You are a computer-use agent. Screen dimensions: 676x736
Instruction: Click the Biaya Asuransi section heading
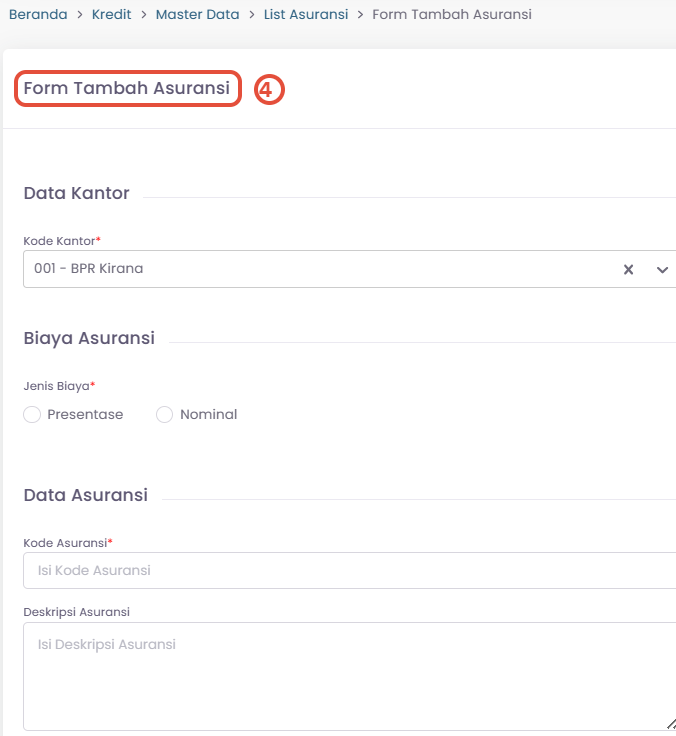(x=89, y=338)
